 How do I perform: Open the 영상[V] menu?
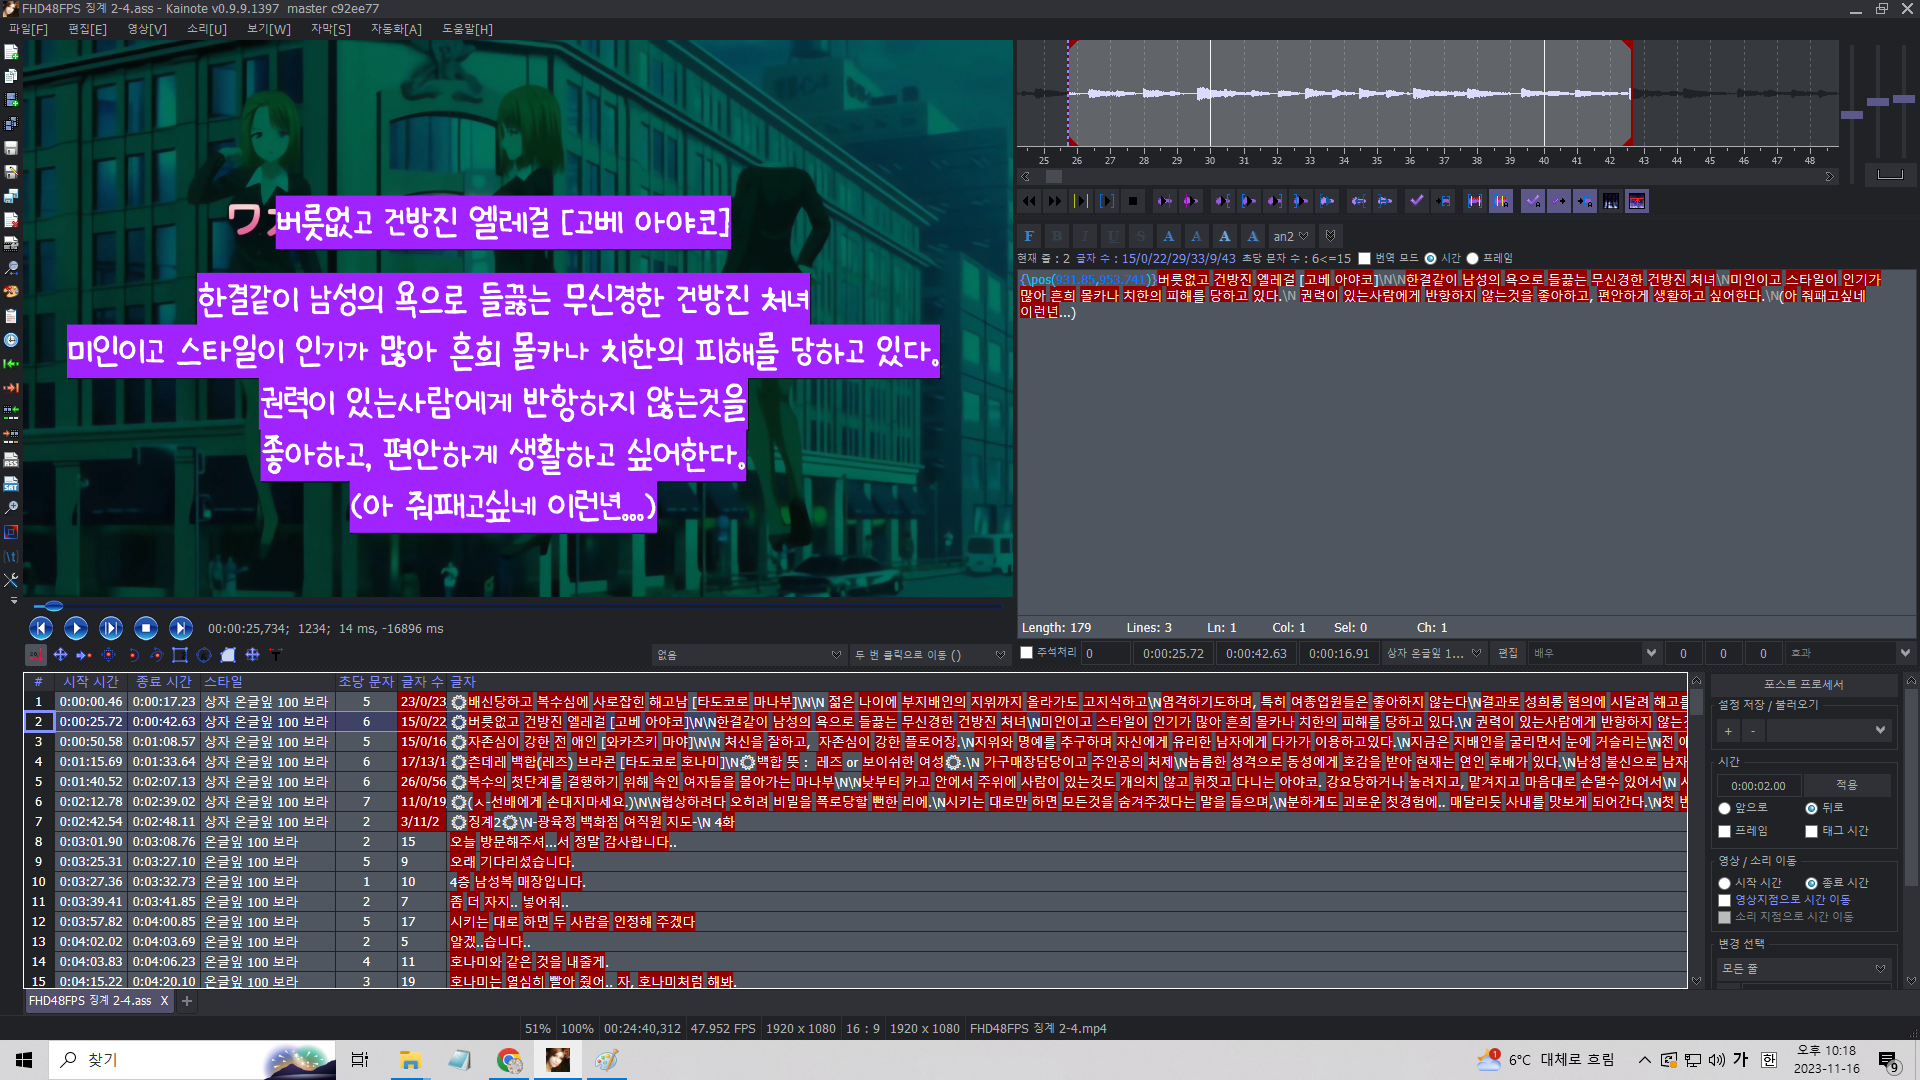click(x=147, y=29)
